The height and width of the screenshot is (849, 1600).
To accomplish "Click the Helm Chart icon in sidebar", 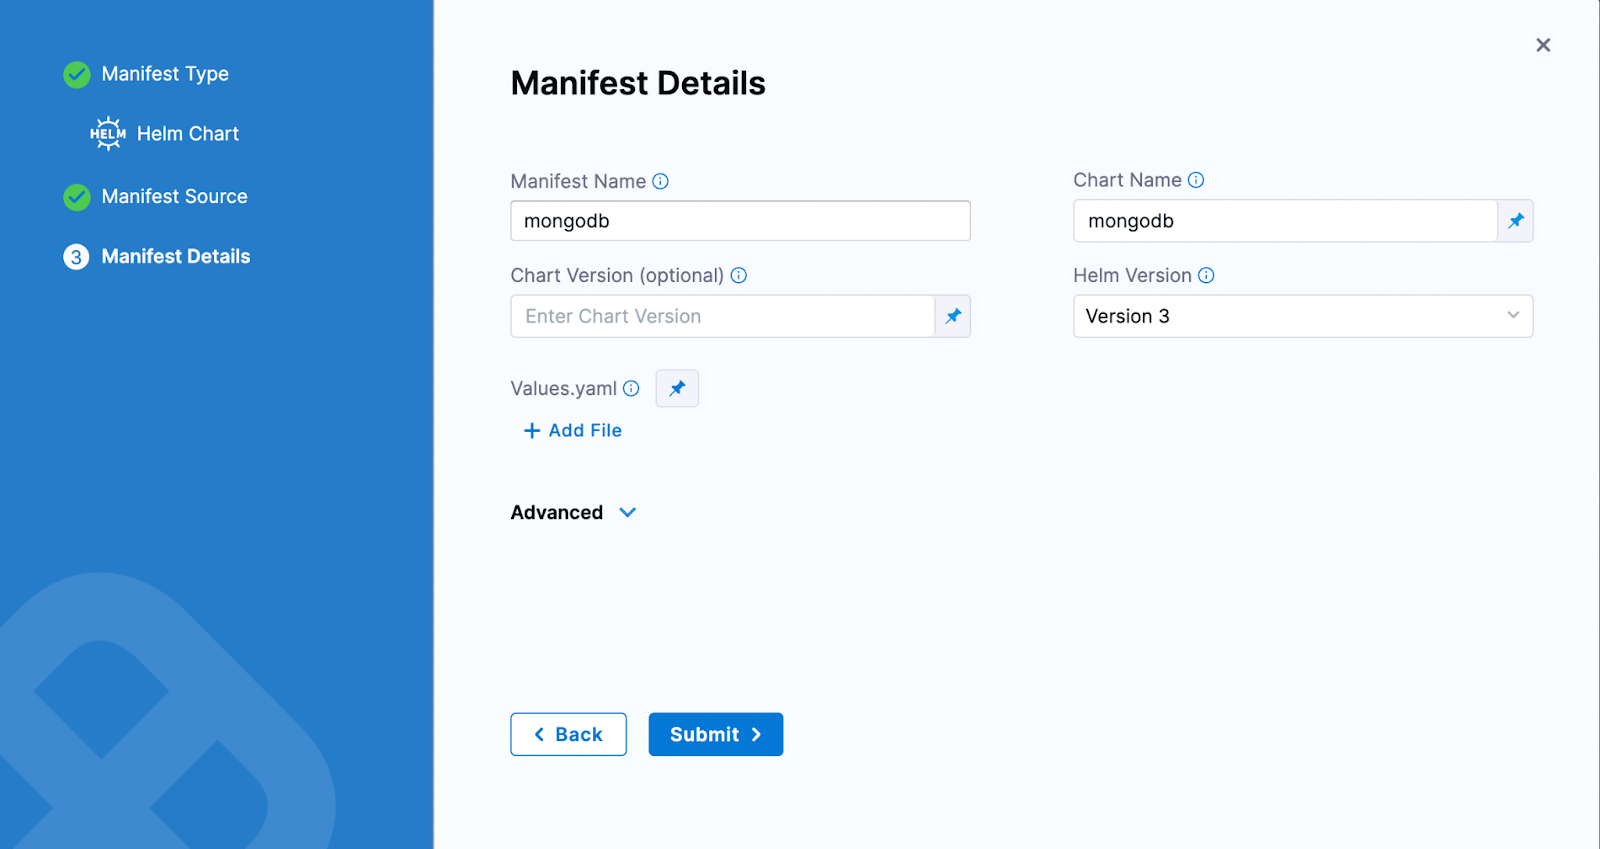I will point(108,134).
